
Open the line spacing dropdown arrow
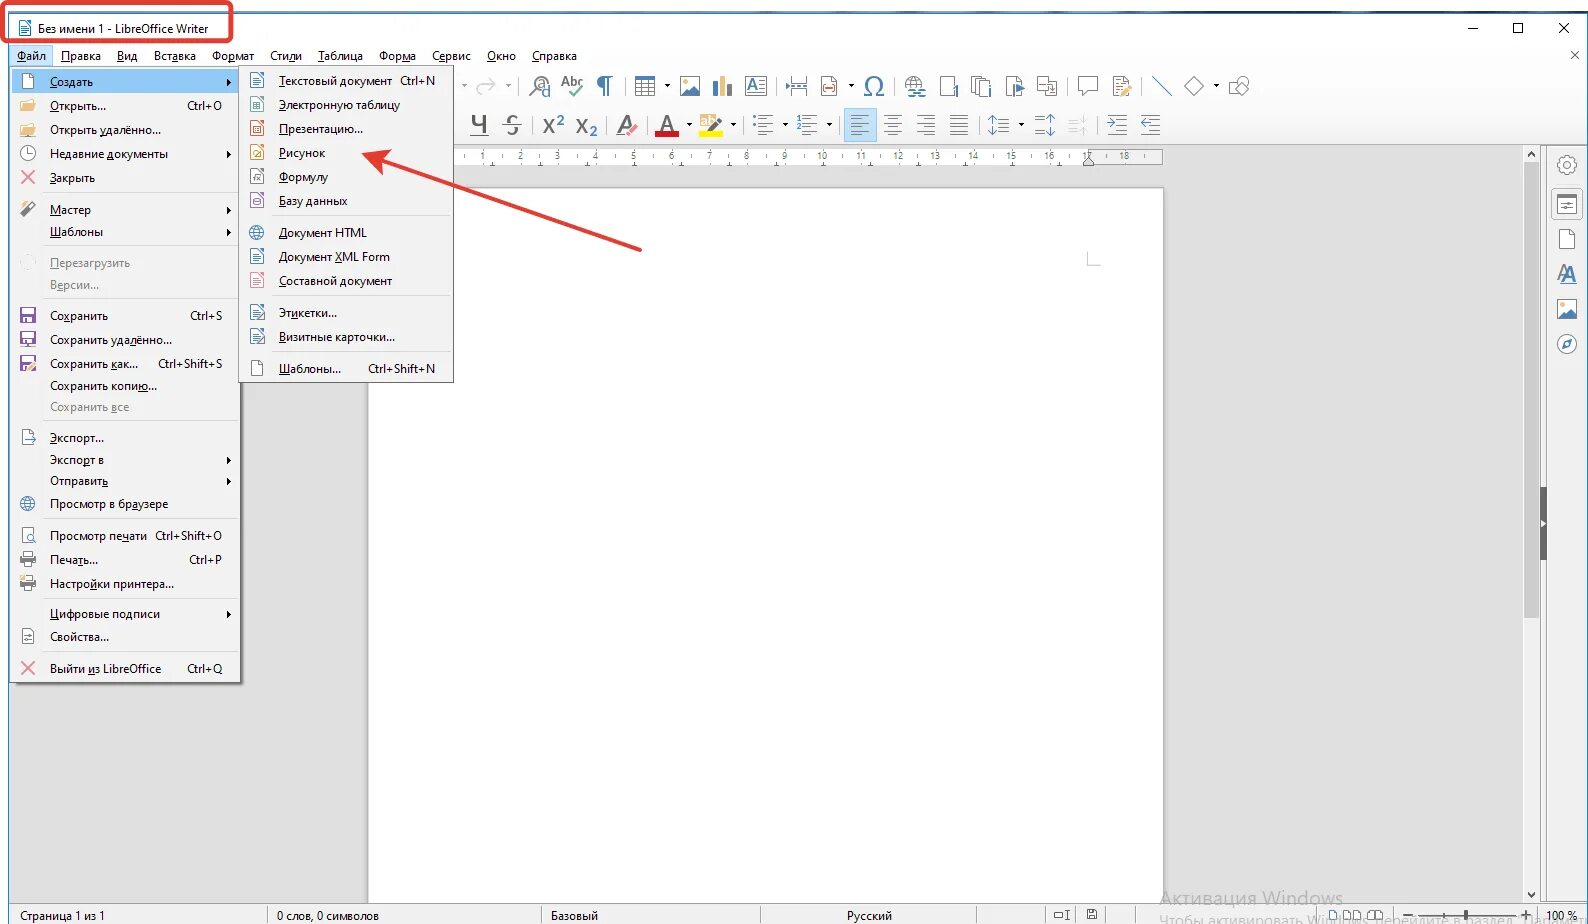point(1021,125)
